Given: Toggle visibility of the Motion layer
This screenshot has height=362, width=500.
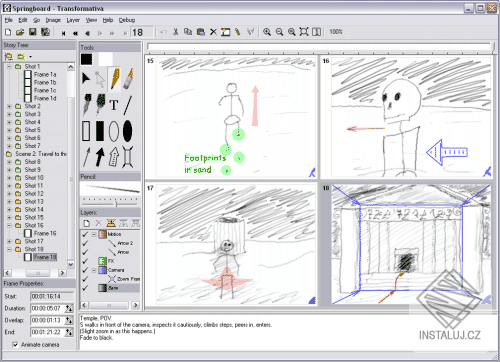Looking at the screenshot, I should pos(85,234).
